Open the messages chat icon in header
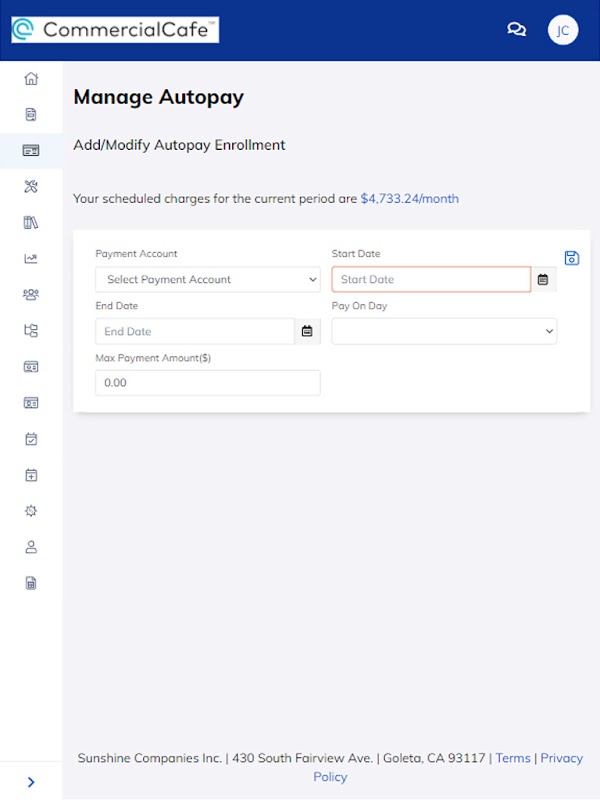The image size is (600, 800). pos(517,30)
